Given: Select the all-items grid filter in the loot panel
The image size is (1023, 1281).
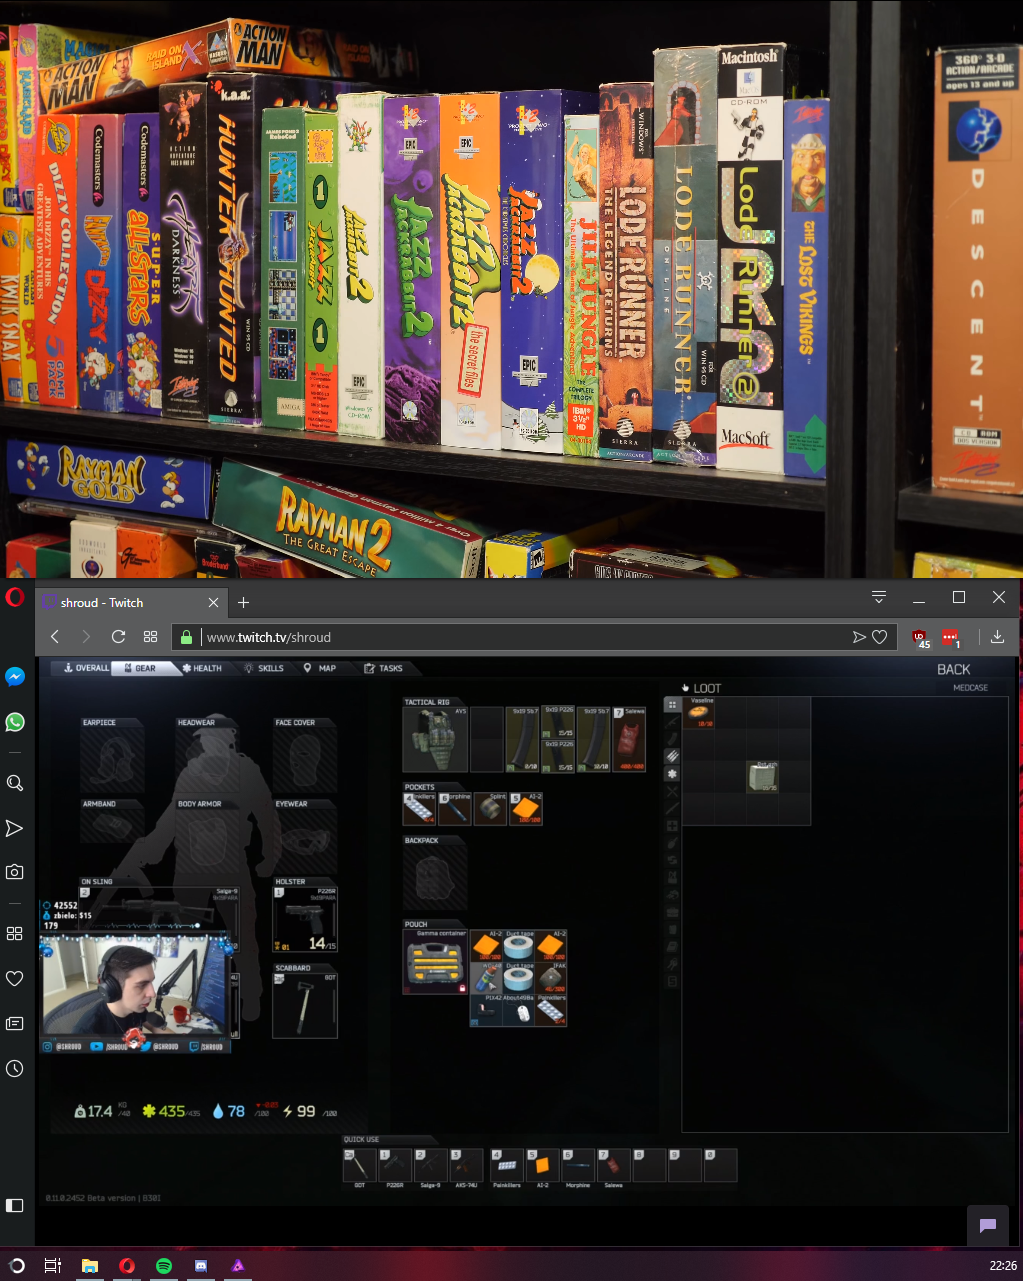Looking at the screenshot, I should tap(672, 705).
